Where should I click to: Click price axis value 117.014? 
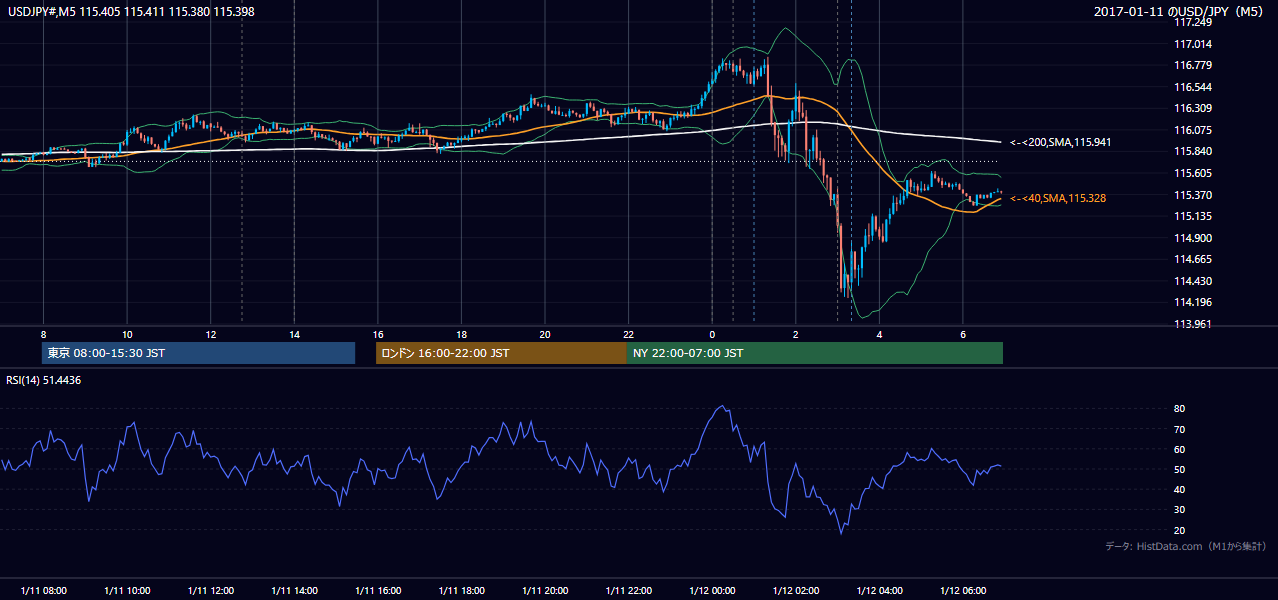pos(1193,44)
